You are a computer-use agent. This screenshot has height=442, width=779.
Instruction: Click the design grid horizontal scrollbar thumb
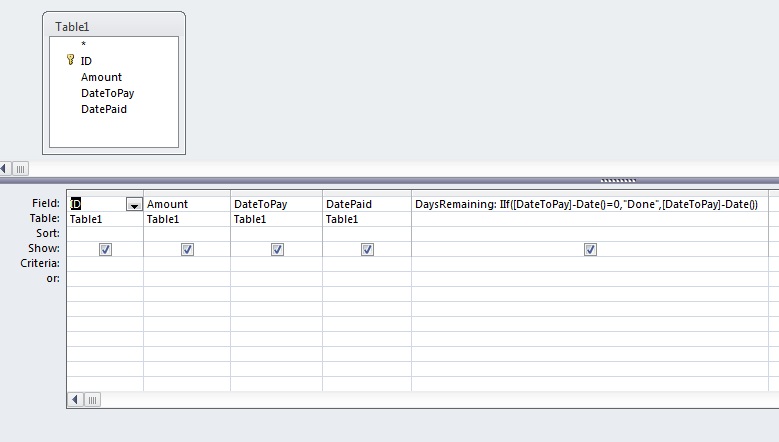[x=92, y=400]
